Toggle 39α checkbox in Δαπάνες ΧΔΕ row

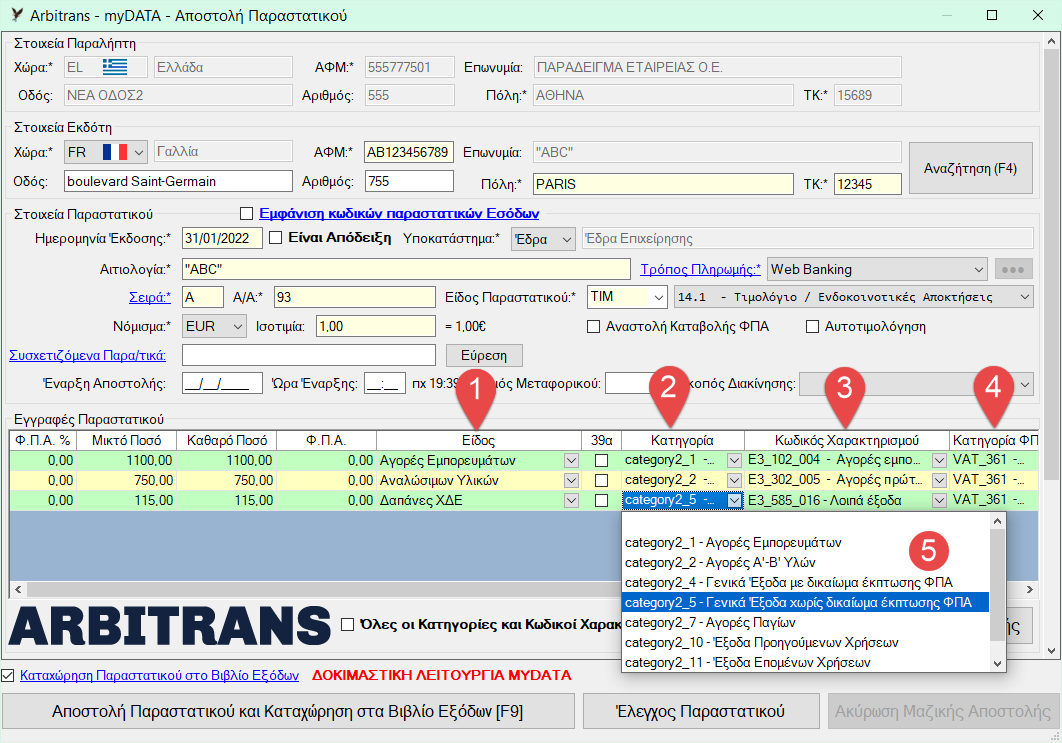(x=601, y=501)
